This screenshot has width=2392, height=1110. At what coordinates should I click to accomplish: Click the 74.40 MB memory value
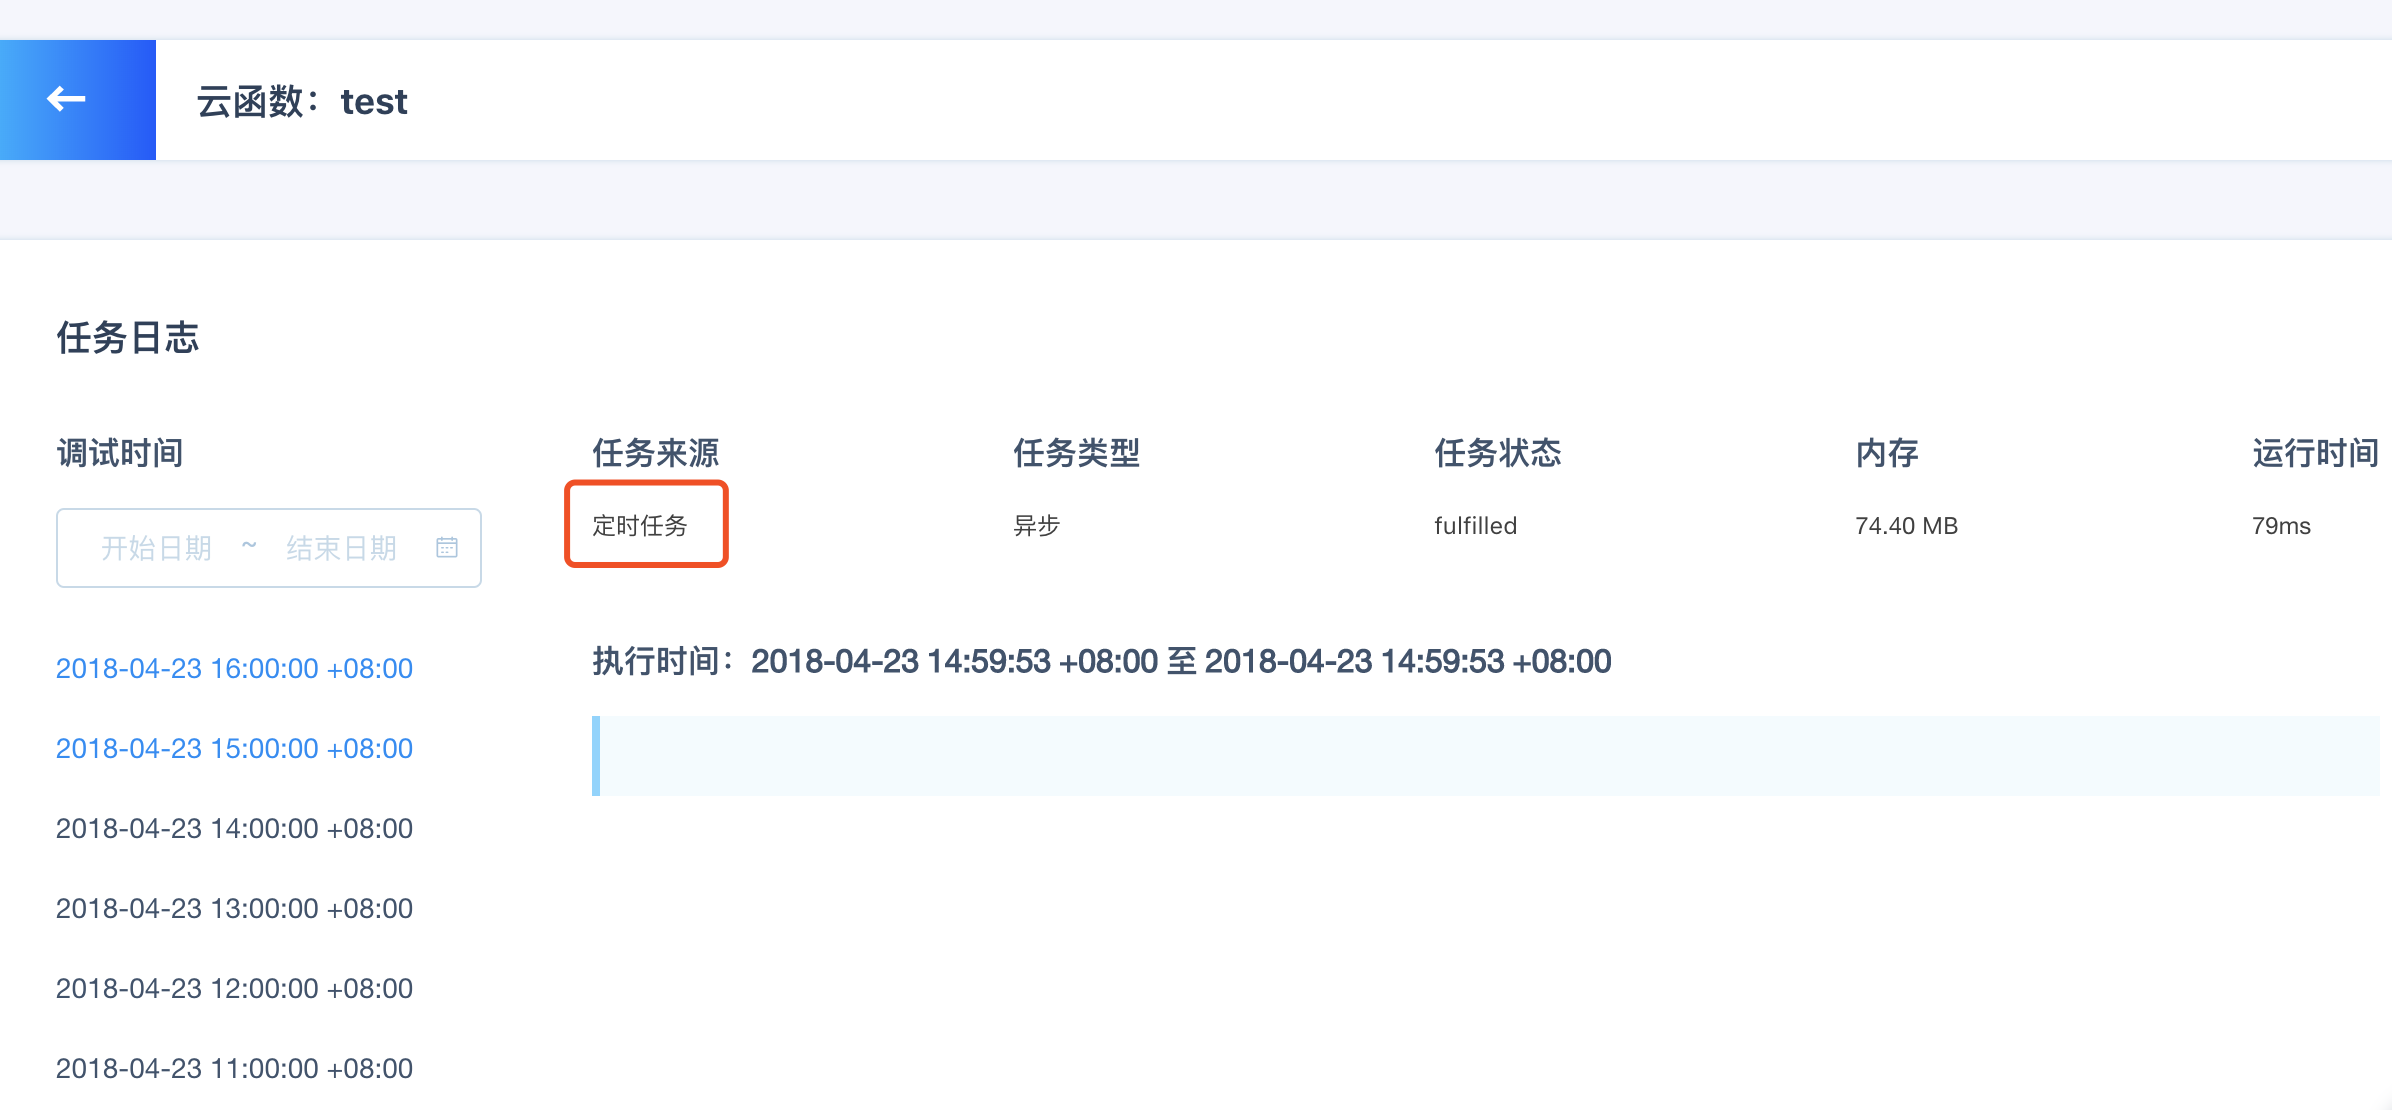coord(1906,525)
